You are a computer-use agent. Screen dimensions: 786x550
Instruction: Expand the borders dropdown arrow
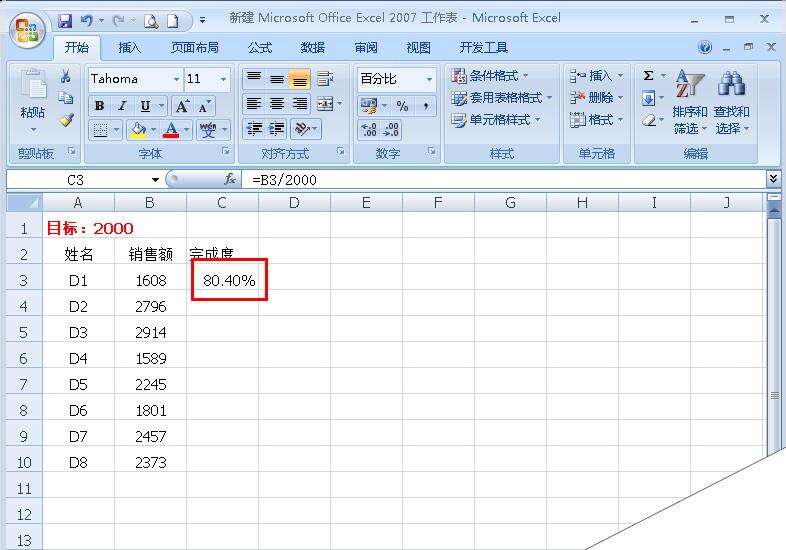tap(116, 130)
